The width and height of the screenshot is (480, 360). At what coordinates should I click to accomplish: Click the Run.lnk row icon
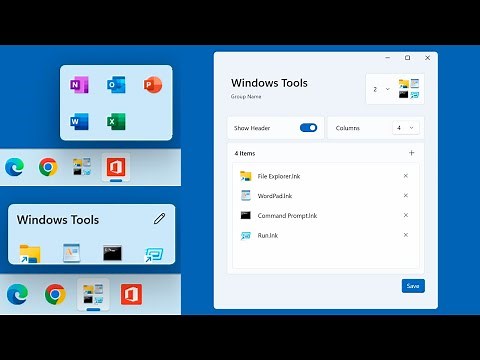(x=246, y=236)
